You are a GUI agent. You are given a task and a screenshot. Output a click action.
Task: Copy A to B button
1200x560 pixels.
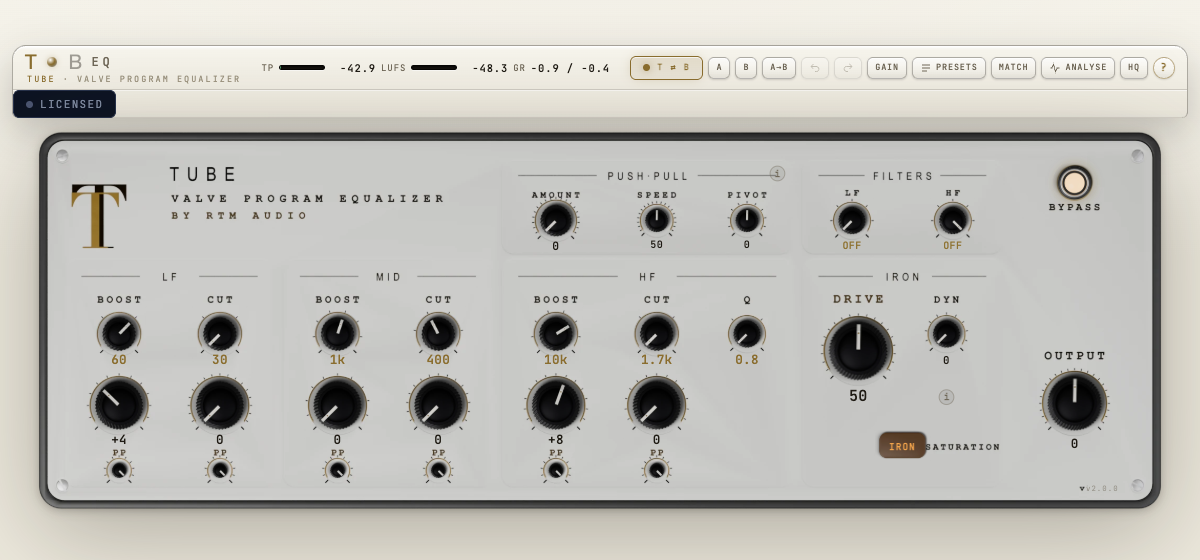779,68
